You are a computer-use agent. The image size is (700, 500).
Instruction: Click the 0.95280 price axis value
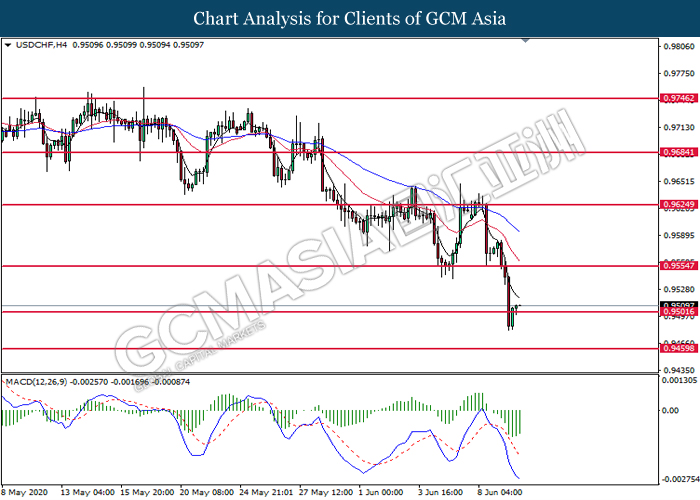[679, 289]
